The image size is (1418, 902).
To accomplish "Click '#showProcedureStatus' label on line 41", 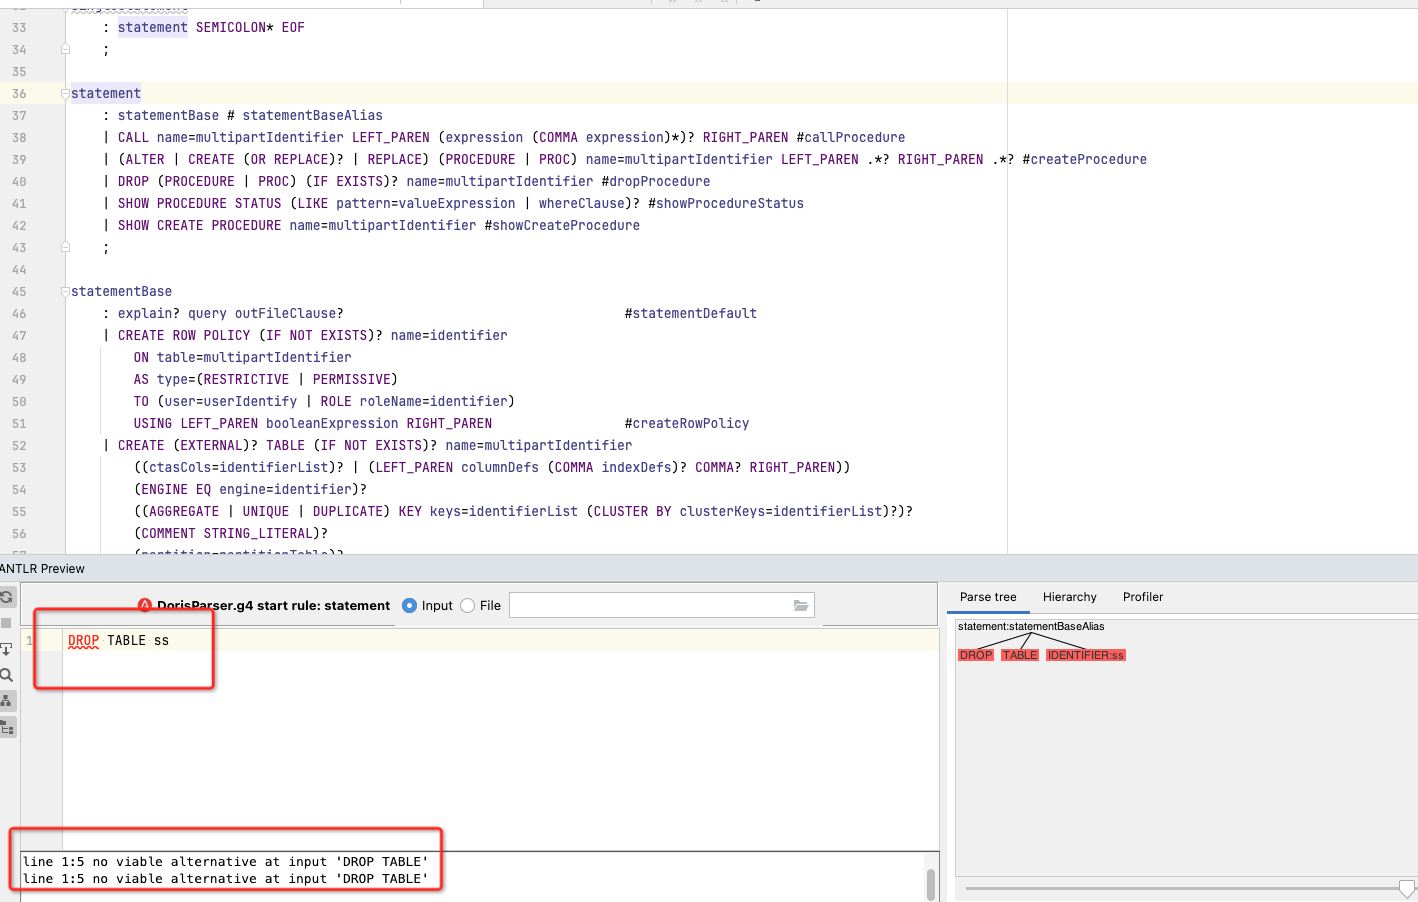I will tap(726, 204).
